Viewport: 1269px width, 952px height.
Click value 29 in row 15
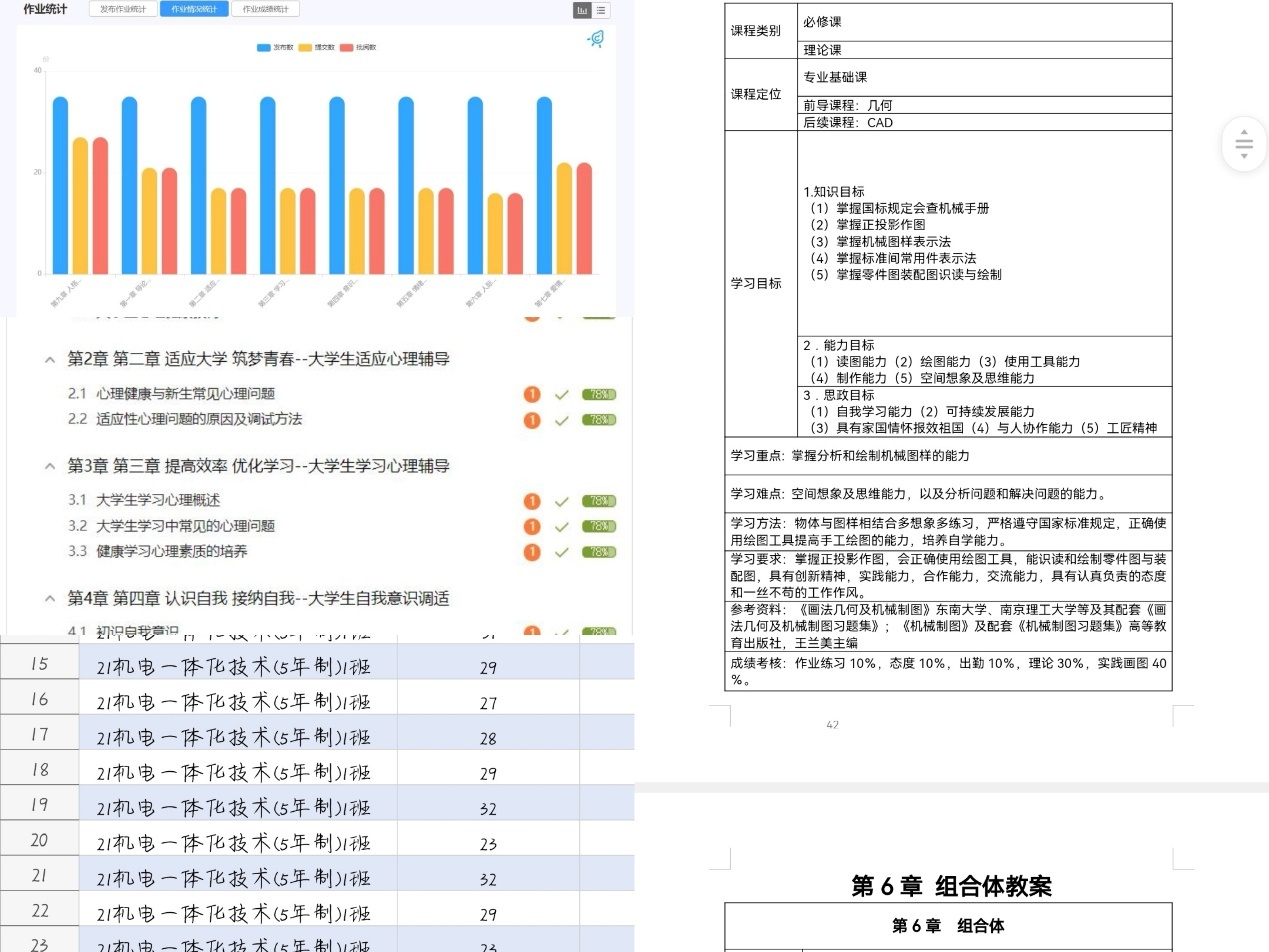488,667
